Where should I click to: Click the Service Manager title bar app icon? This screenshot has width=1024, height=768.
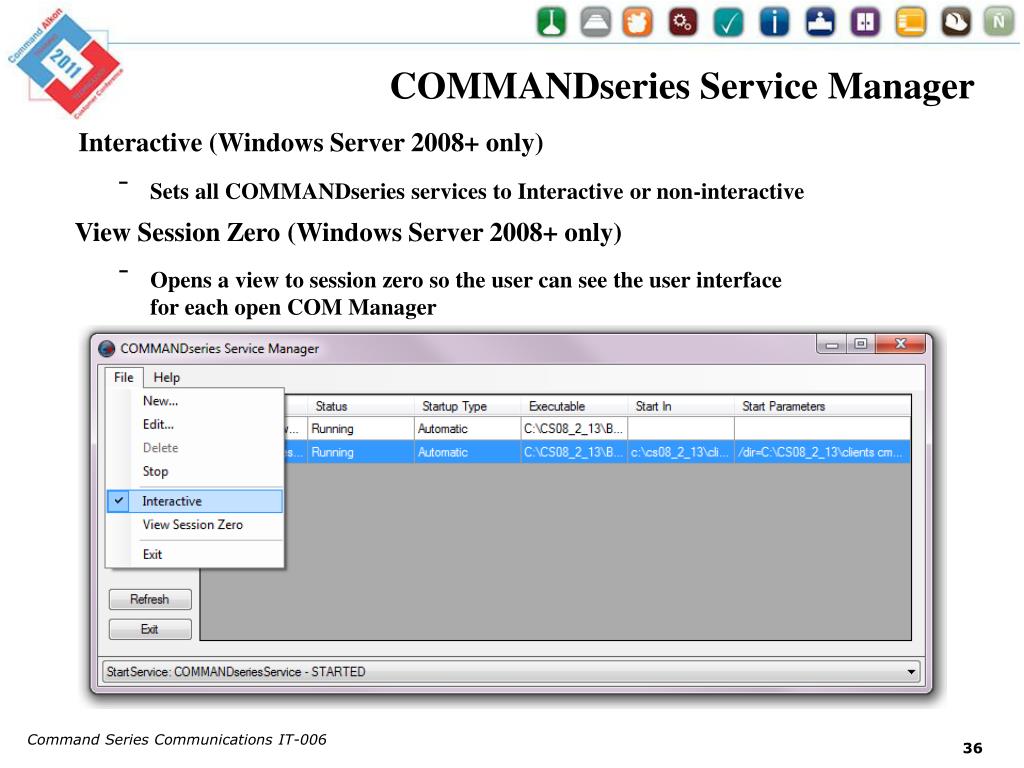click(x=106, y=349)
